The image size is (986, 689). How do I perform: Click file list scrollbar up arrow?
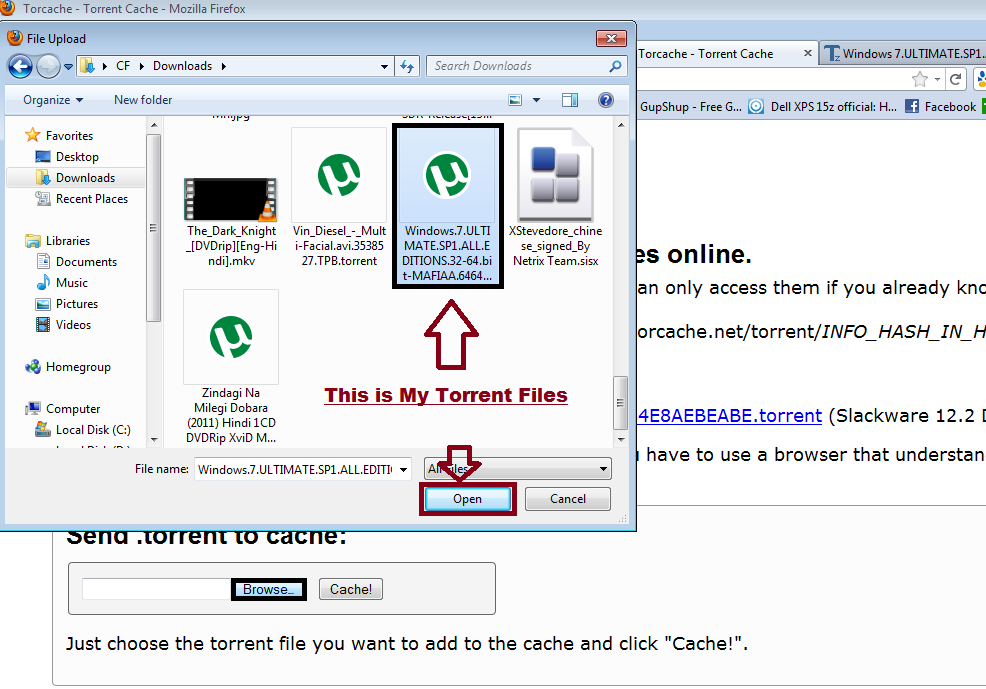[621, 125]
